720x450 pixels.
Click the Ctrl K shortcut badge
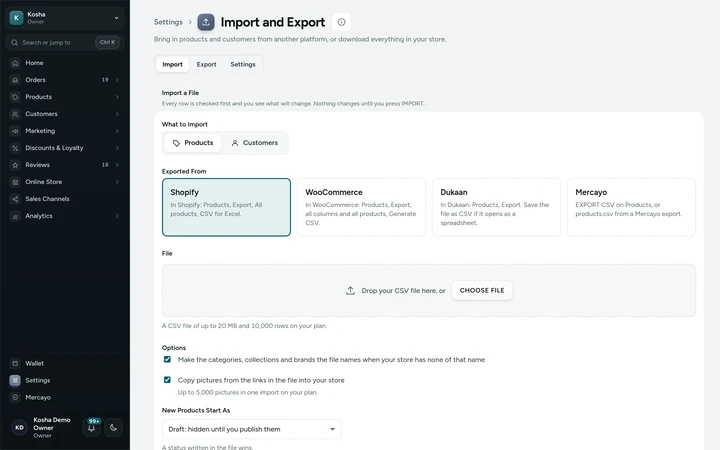(x=107, y=42)
